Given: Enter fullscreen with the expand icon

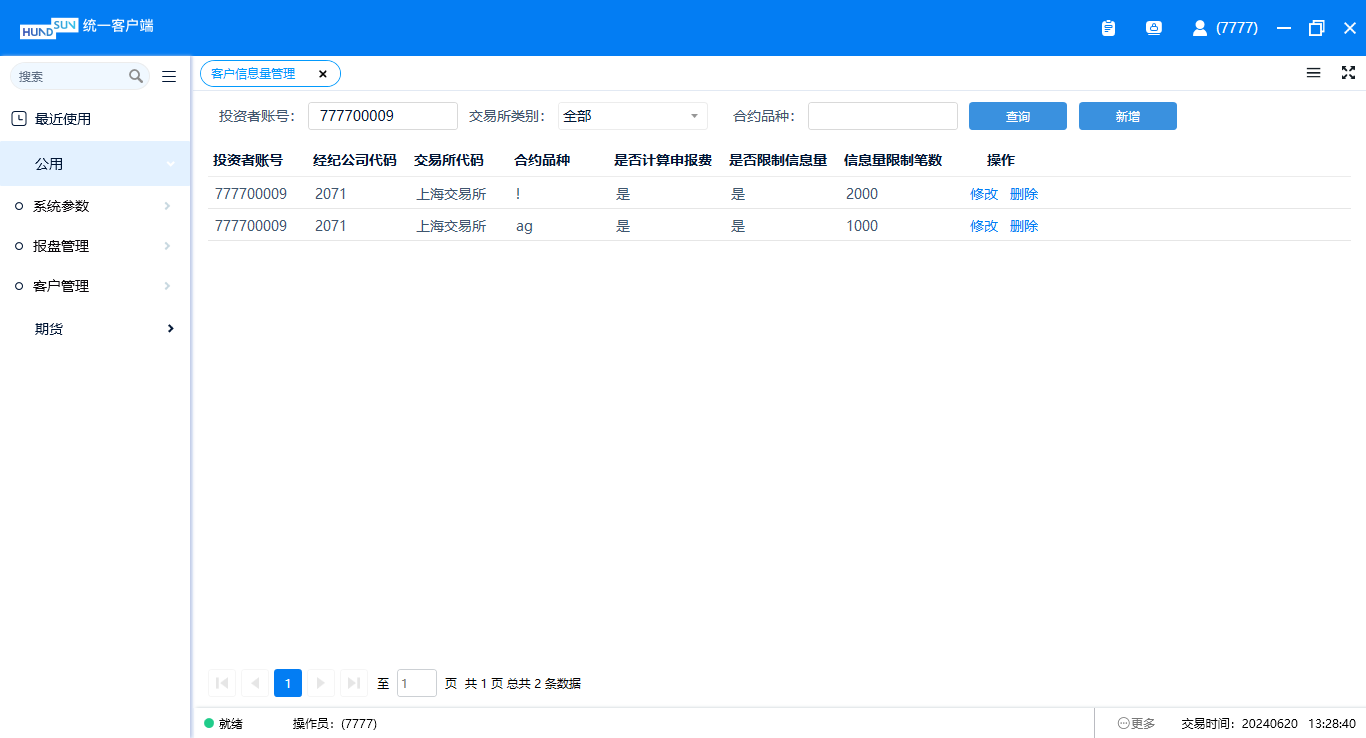Looking at the screenshot, I should pos(1348,73).
